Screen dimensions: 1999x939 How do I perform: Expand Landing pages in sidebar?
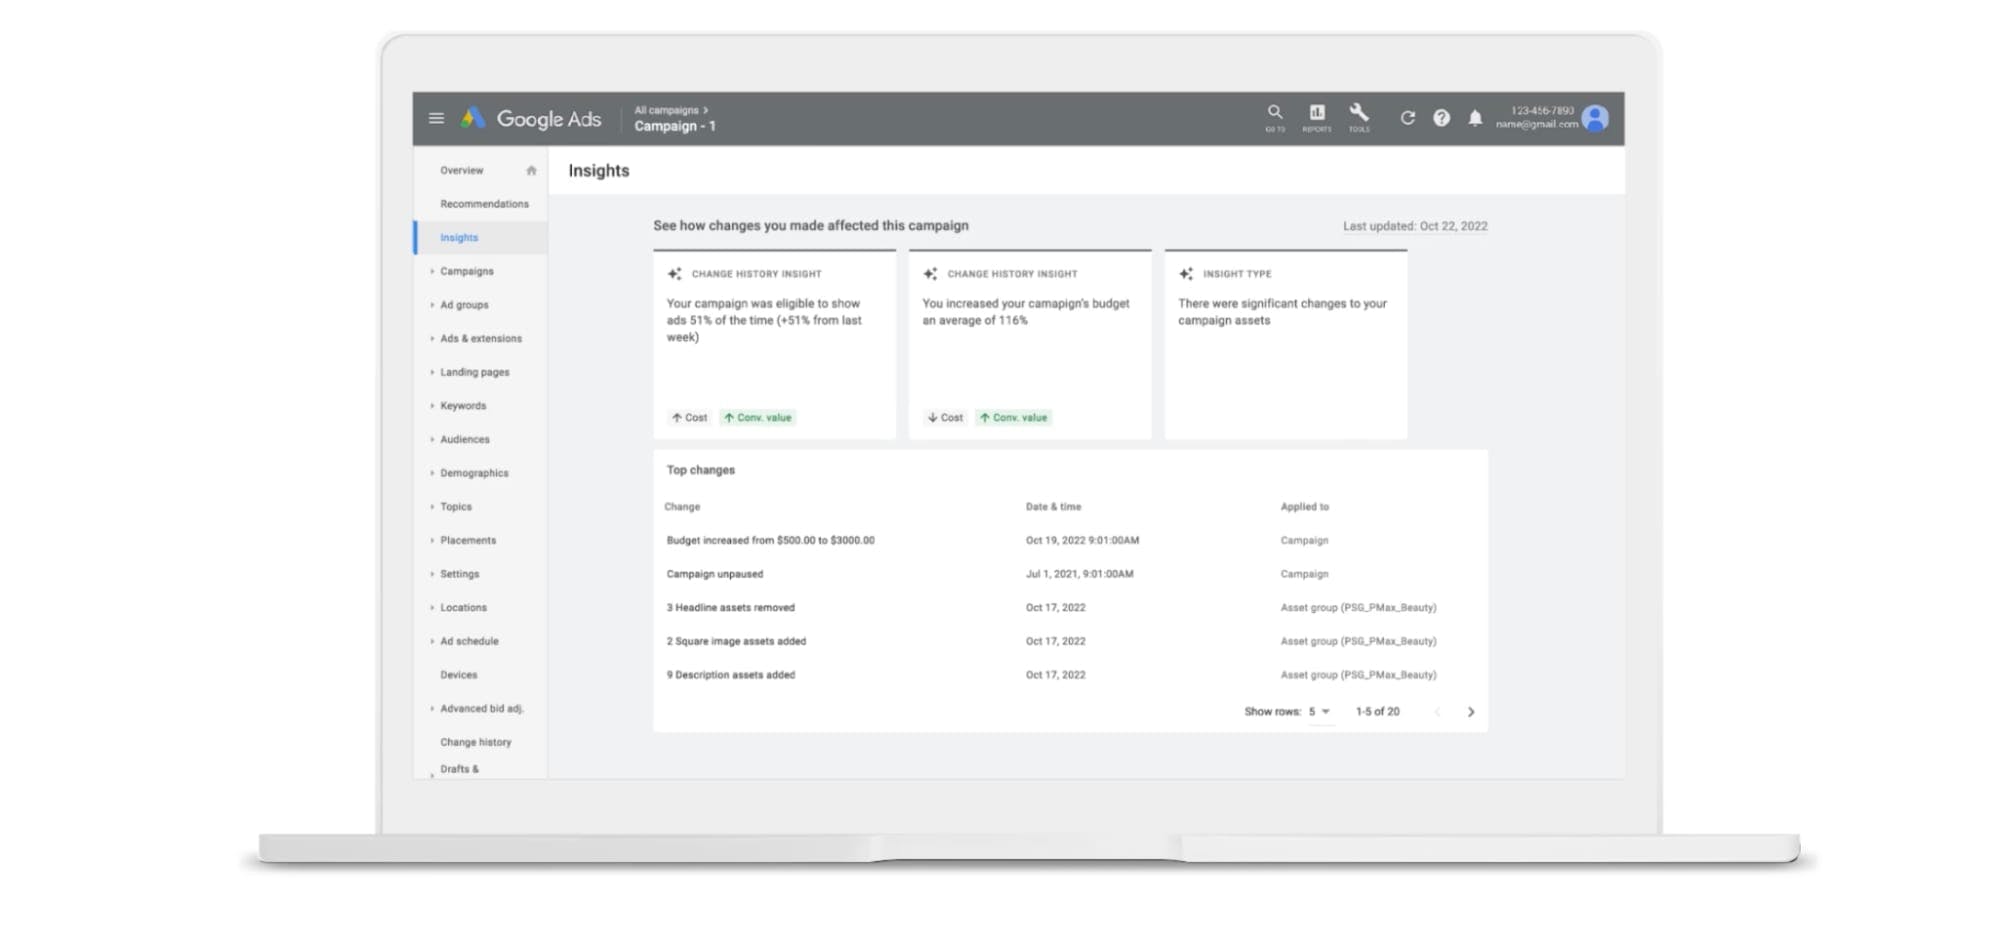coord(475,372)
